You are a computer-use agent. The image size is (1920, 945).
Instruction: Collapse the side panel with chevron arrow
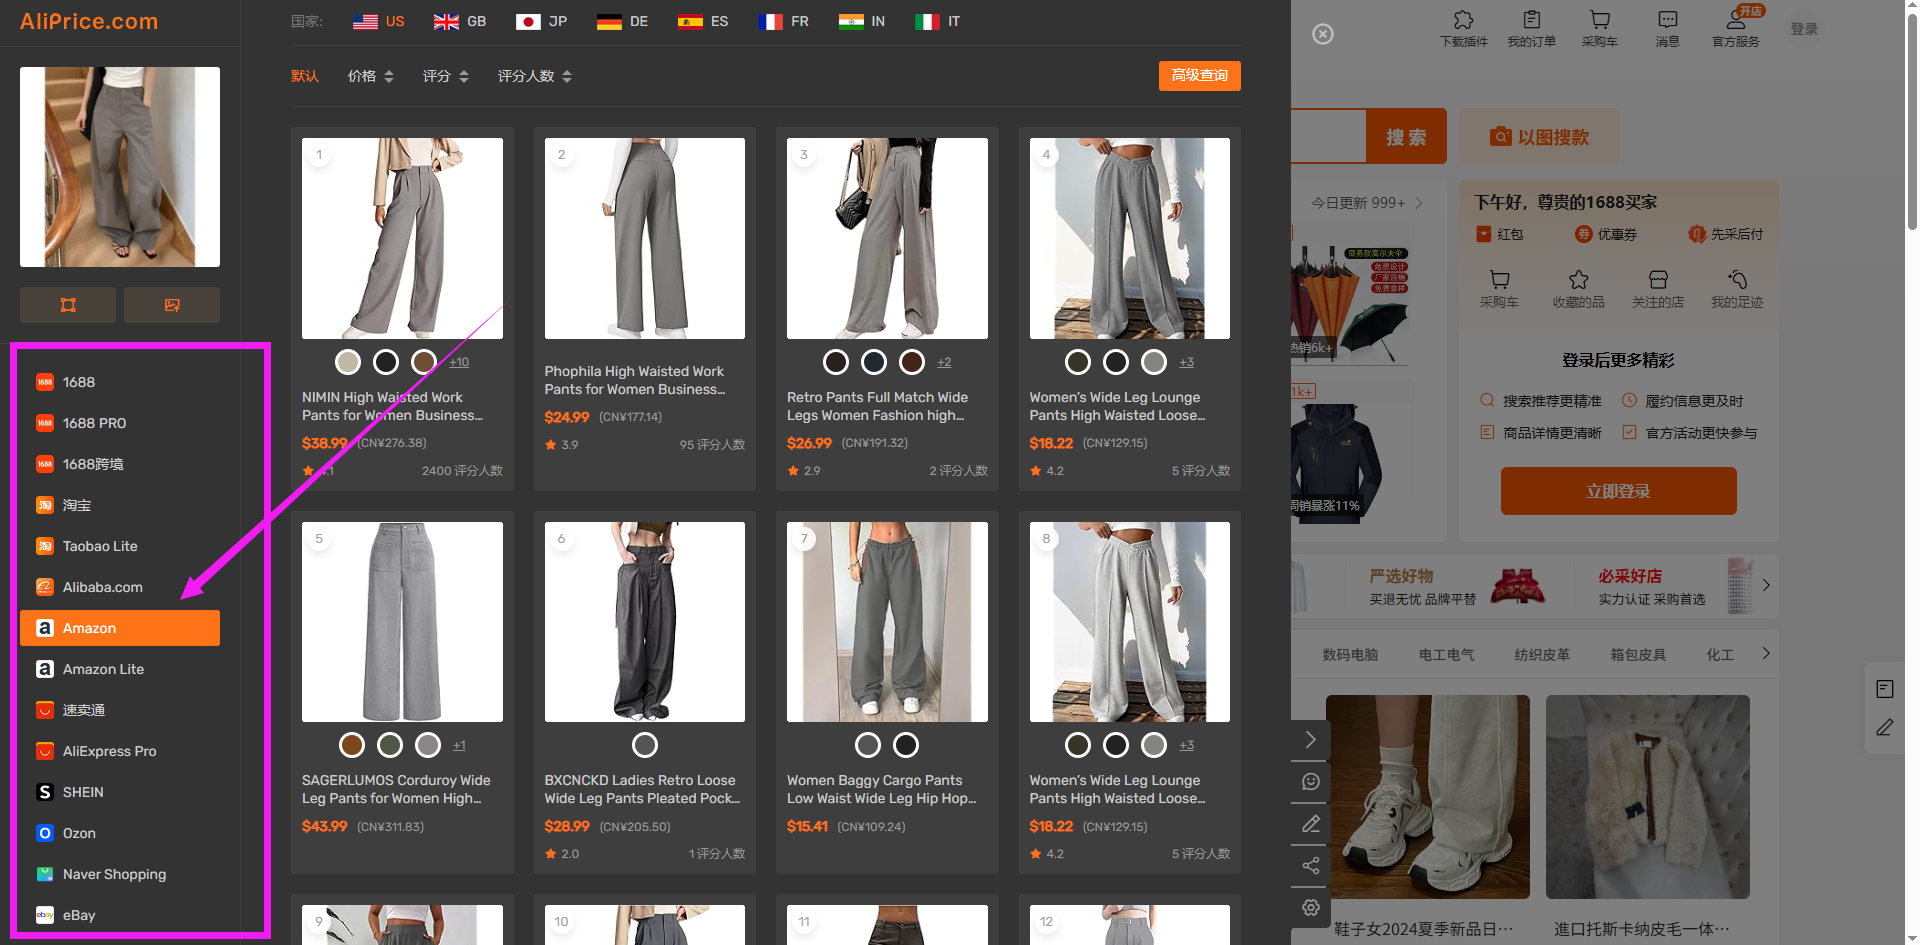[1310, 740]
